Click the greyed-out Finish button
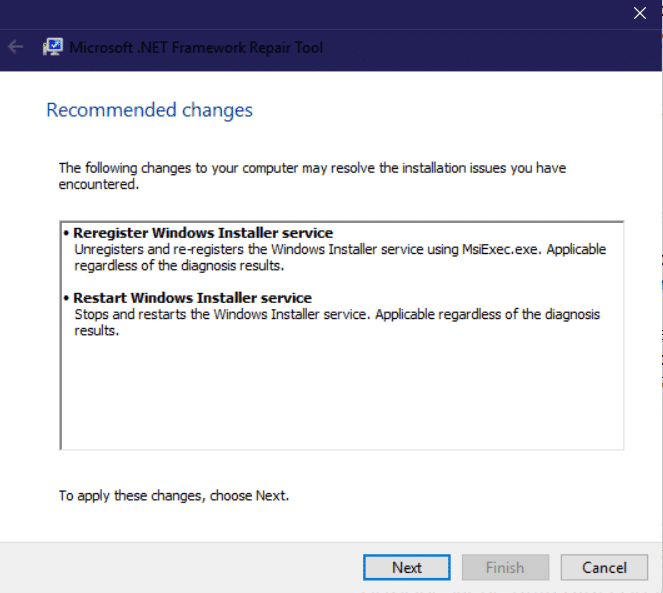Viewport: 663px width, 593px height. (x=505, y=567)
